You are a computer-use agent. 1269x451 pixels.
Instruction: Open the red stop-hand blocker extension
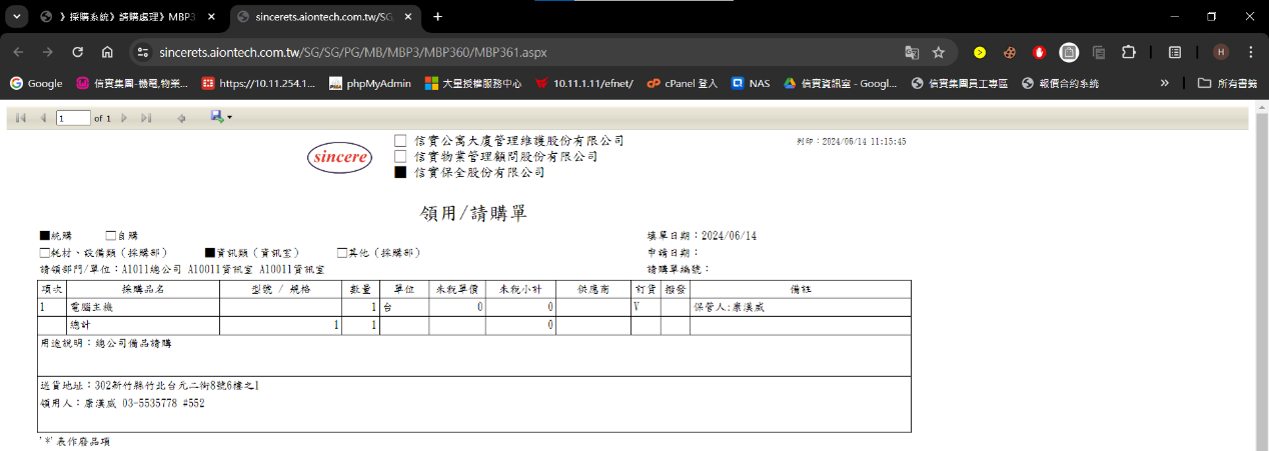coord(1040,52)
